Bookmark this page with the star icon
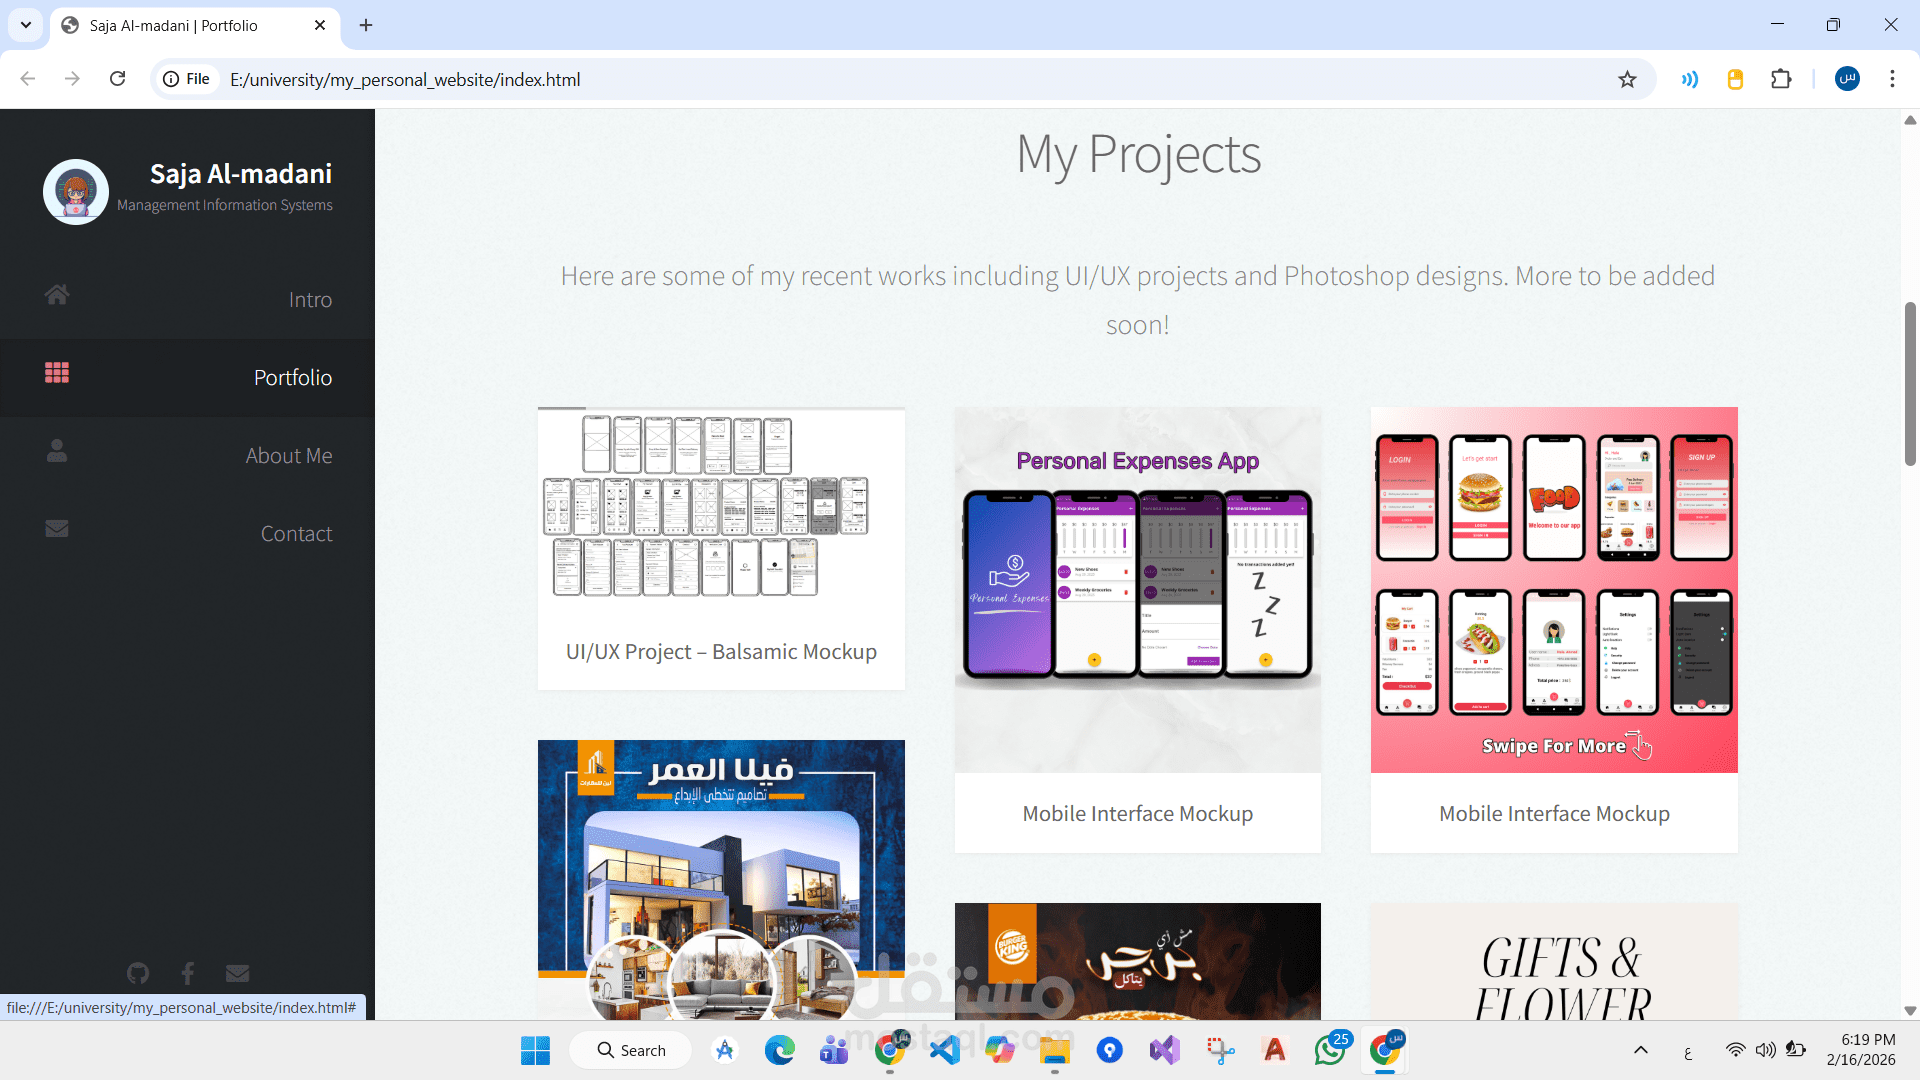The height and width of the screenshot is (1080, 1920). tap(1627, 80)
